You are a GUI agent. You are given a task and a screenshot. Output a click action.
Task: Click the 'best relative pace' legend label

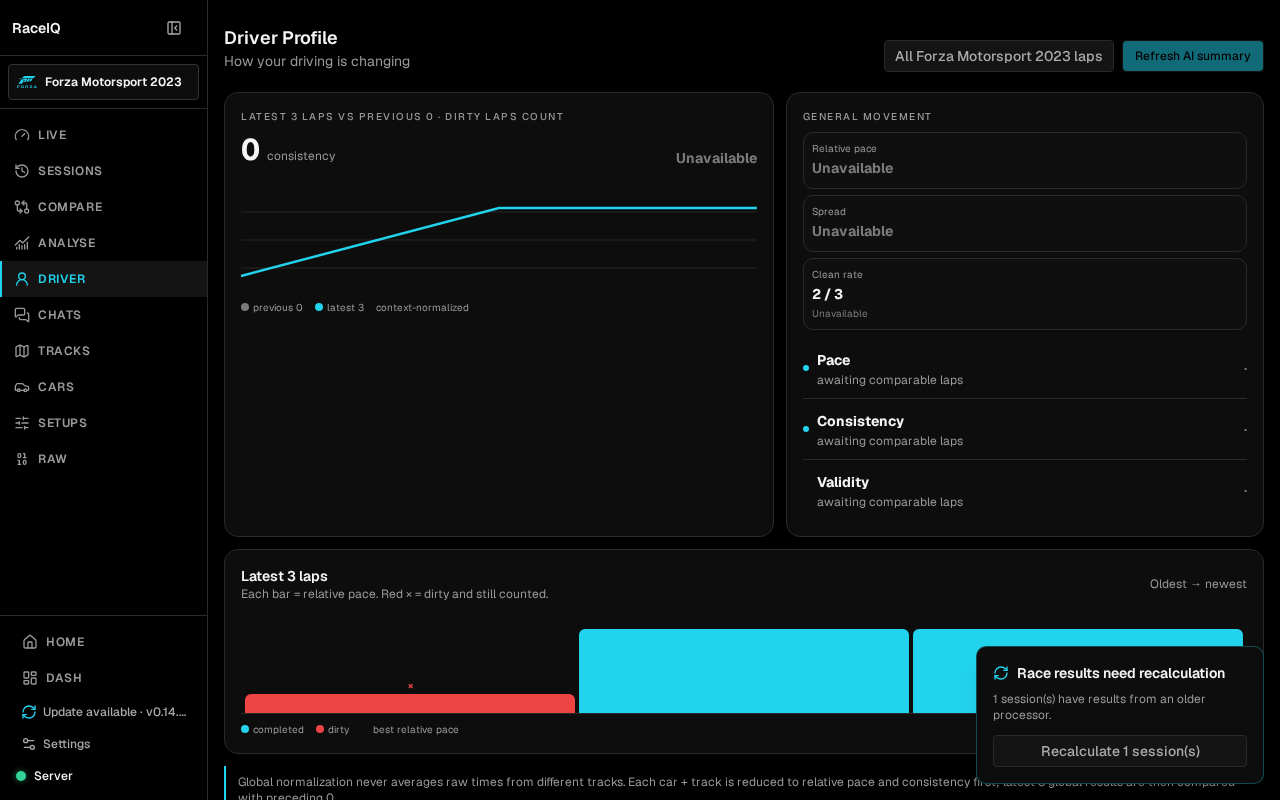(416, 730)
